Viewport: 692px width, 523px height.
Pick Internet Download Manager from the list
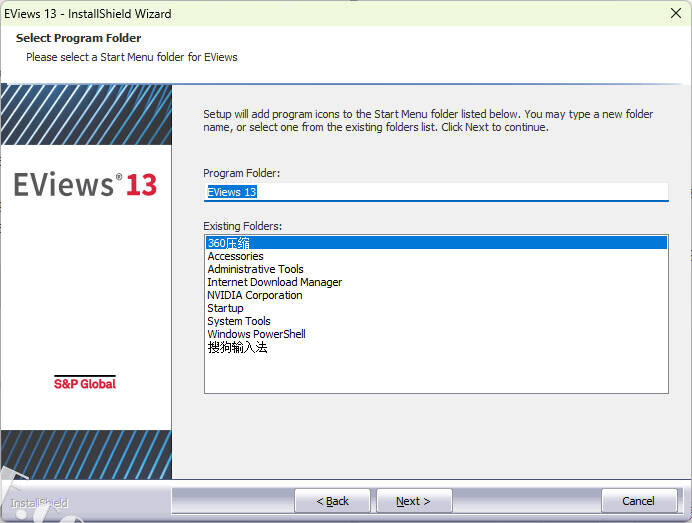274,282
